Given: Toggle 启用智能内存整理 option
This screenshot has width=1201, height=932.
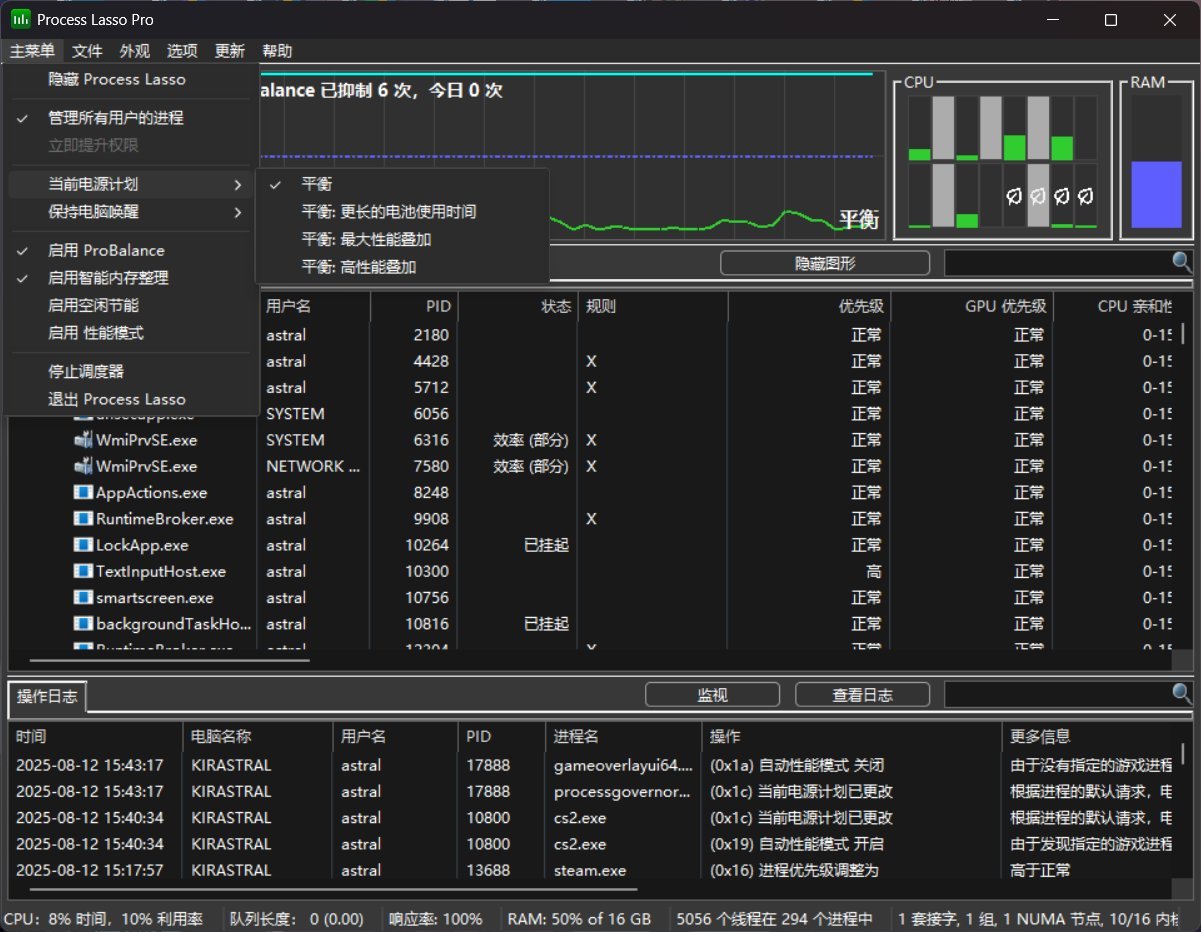Looking at the screenshot, I should [130, 278].
